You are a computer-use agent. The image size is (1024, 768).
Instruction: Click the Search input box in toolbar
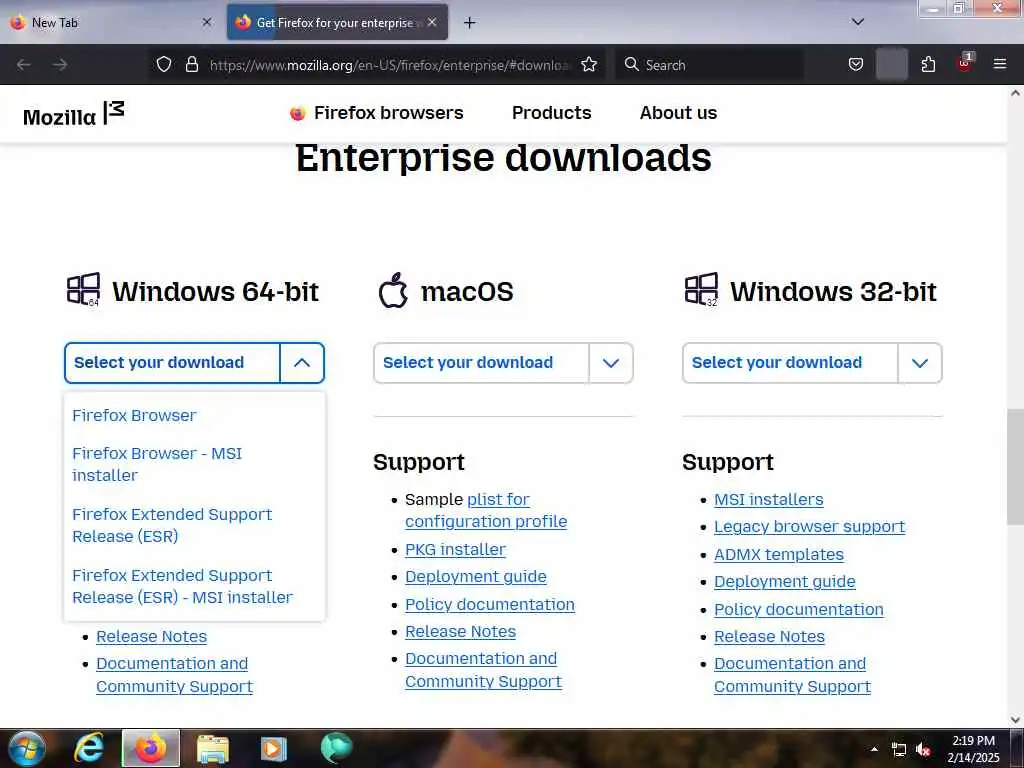[x=709, y=65]
